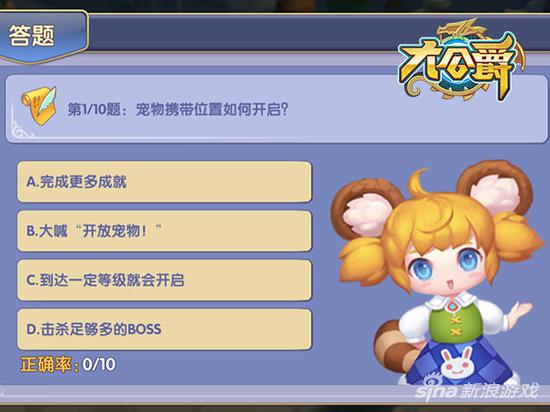Click the mascot's green vest
This screenshot has width=550, height=412.
tap(455, 323)
